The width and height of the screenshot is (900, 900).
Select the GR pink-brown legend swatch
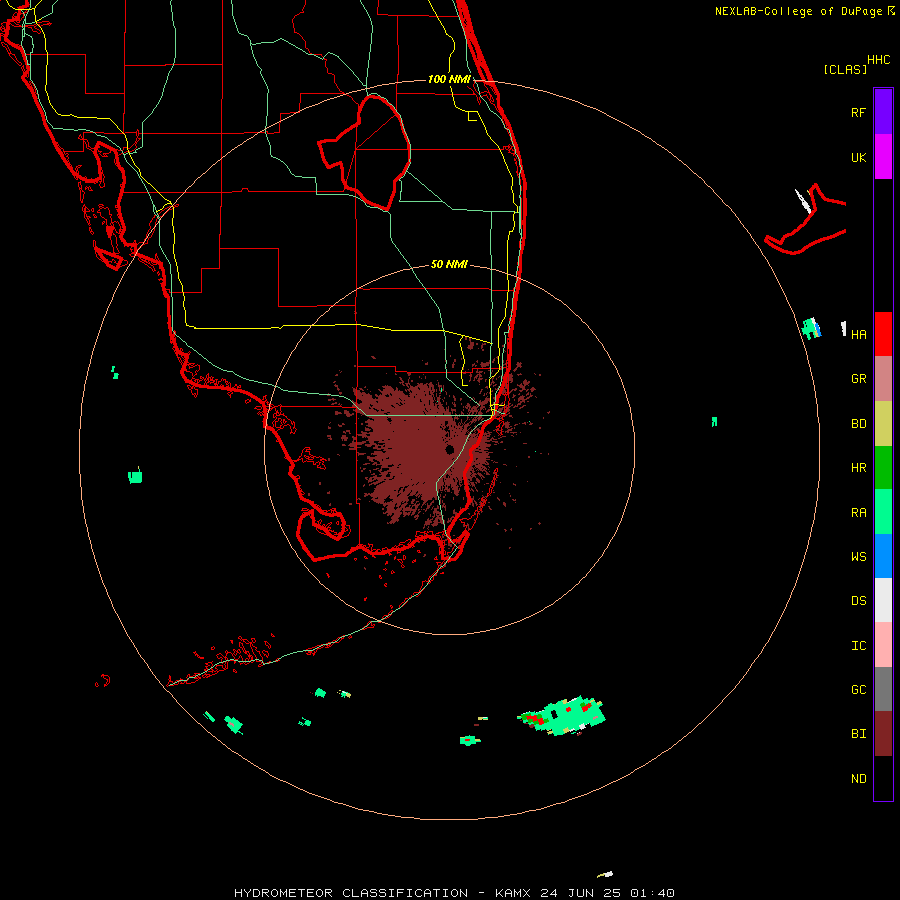883,379
